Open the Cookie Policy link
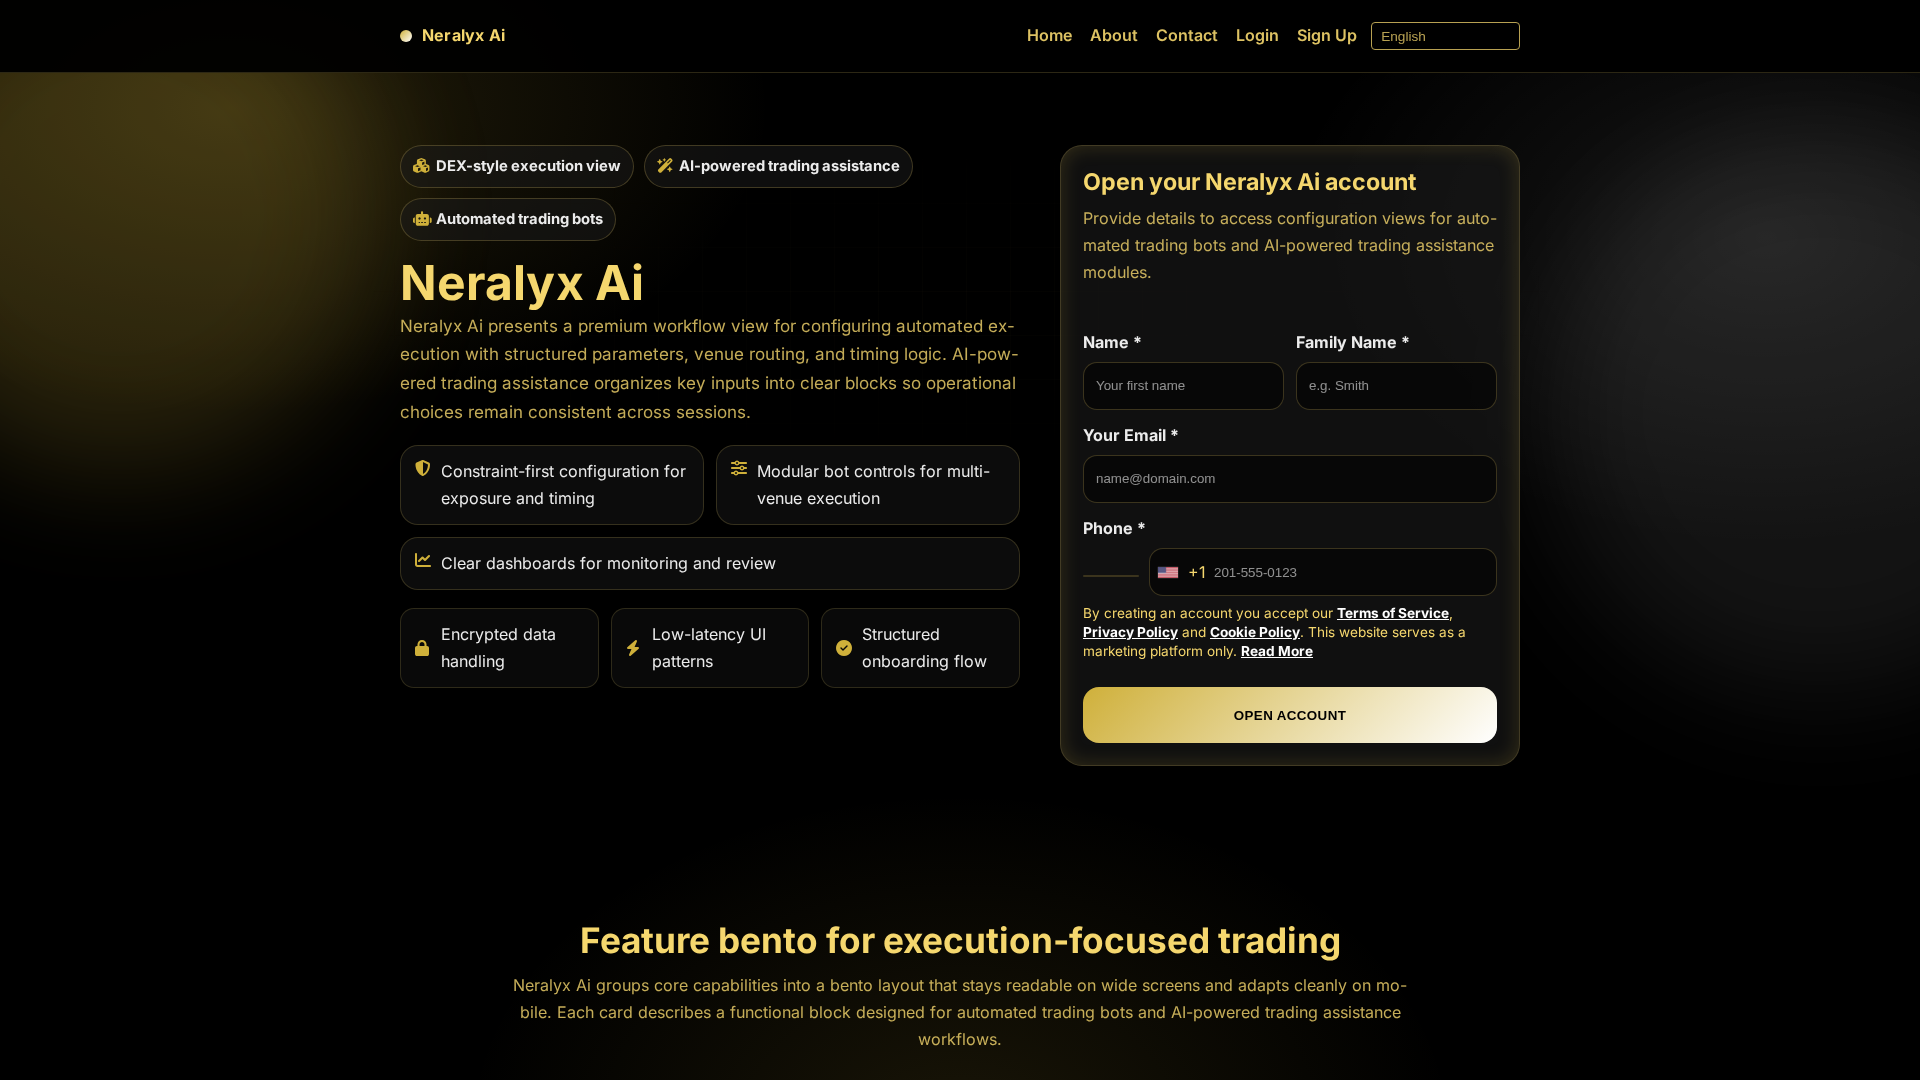 (x=1254, y=632)
